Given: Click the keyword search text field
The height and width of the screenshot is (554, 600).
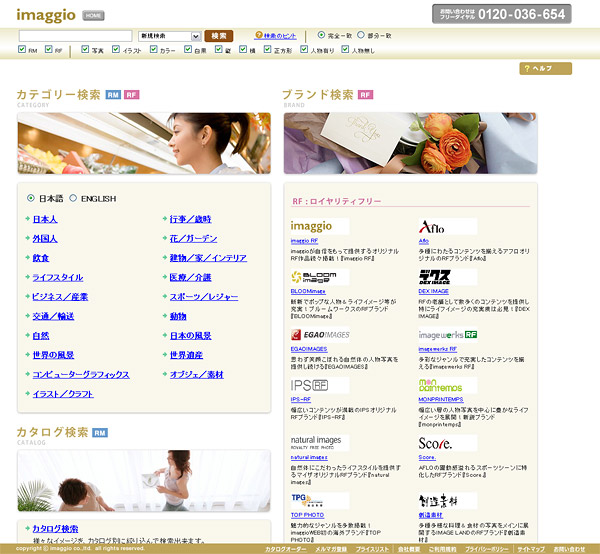Looking at the screenshot, I should pos(75,35).
